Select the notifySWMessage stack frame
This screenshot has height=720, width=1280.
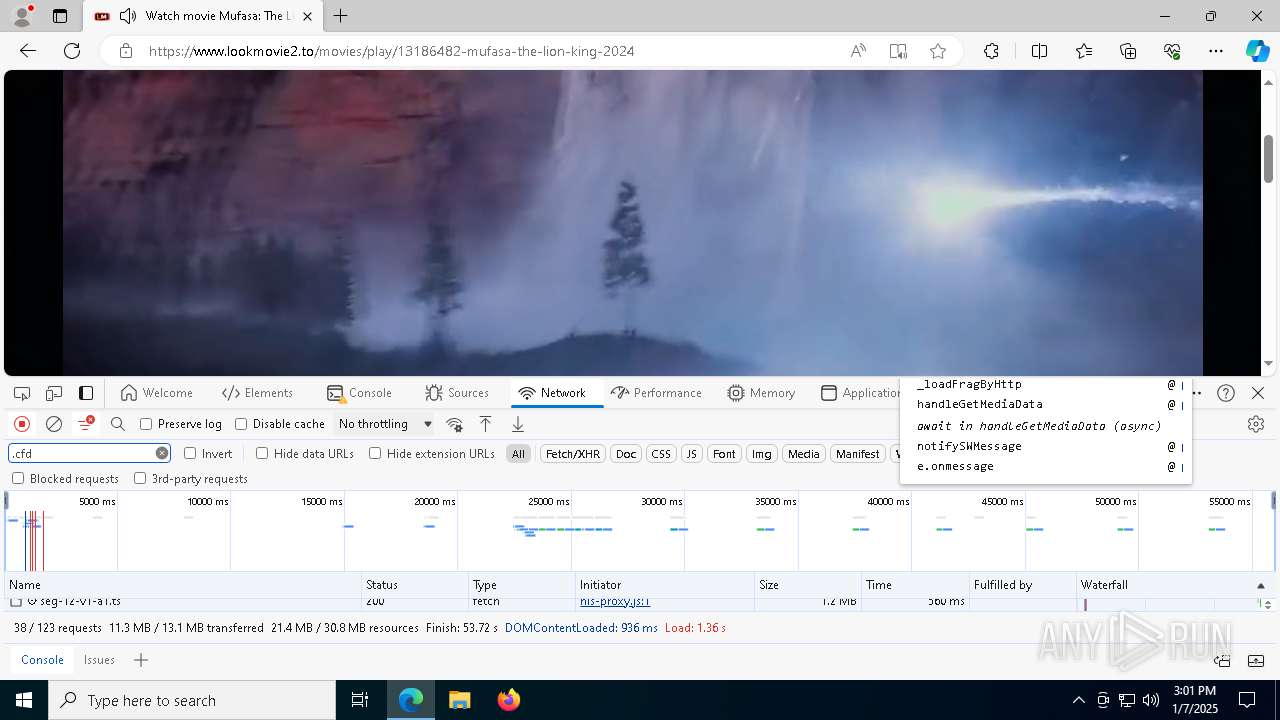coord(969,446)
